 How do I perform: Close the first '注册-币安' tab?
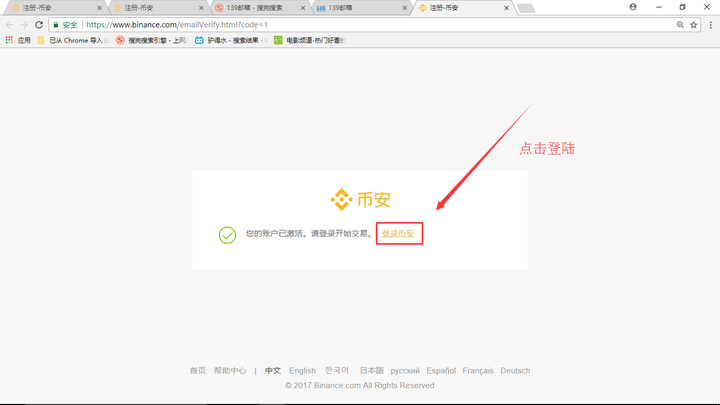tap(99, 8)
